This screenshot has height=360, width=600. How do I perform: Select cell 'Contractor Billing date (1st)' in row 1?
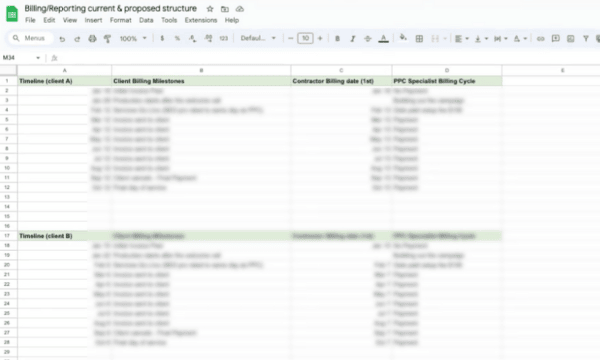click(341, 81)
